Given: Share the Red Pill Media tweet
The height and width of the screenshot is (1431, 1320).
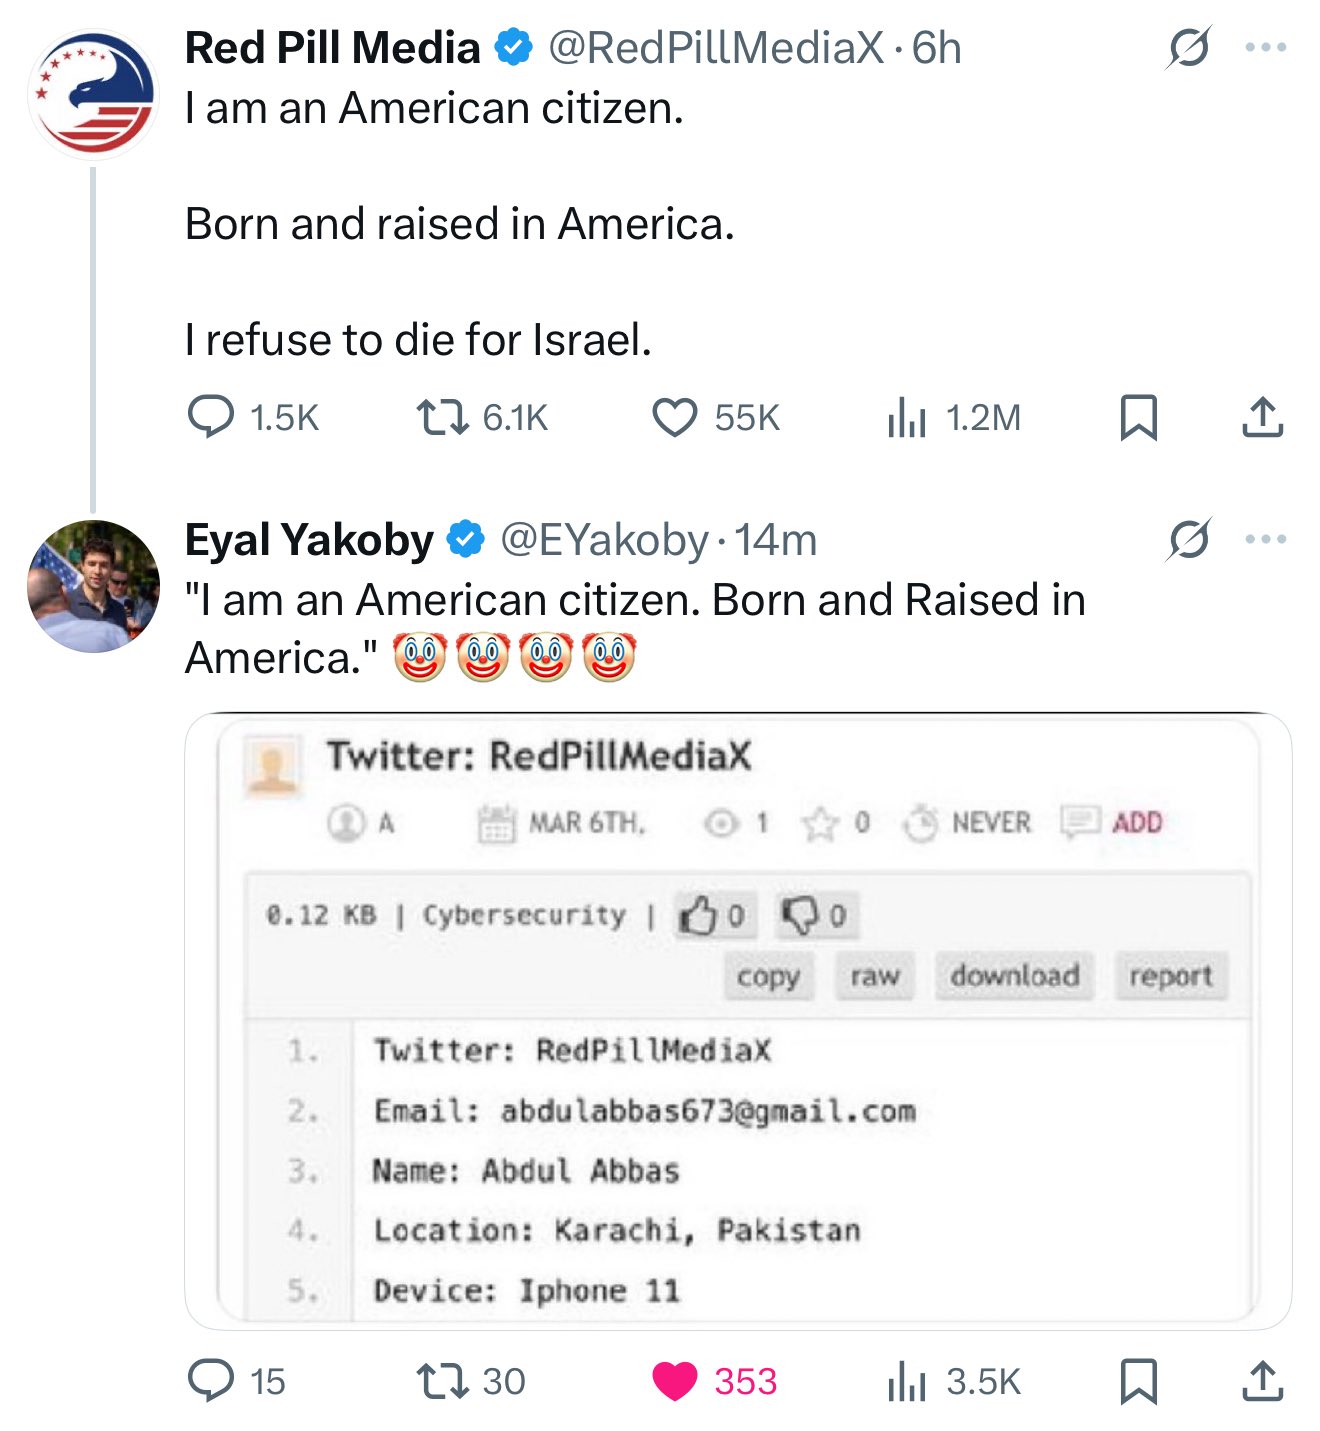Looking at the screenshot, I should click(x=1262, y=417).
